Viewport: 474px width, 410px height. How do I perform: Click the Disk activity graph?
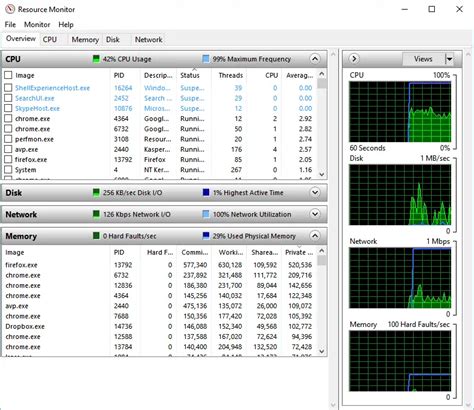pos(400,195)
